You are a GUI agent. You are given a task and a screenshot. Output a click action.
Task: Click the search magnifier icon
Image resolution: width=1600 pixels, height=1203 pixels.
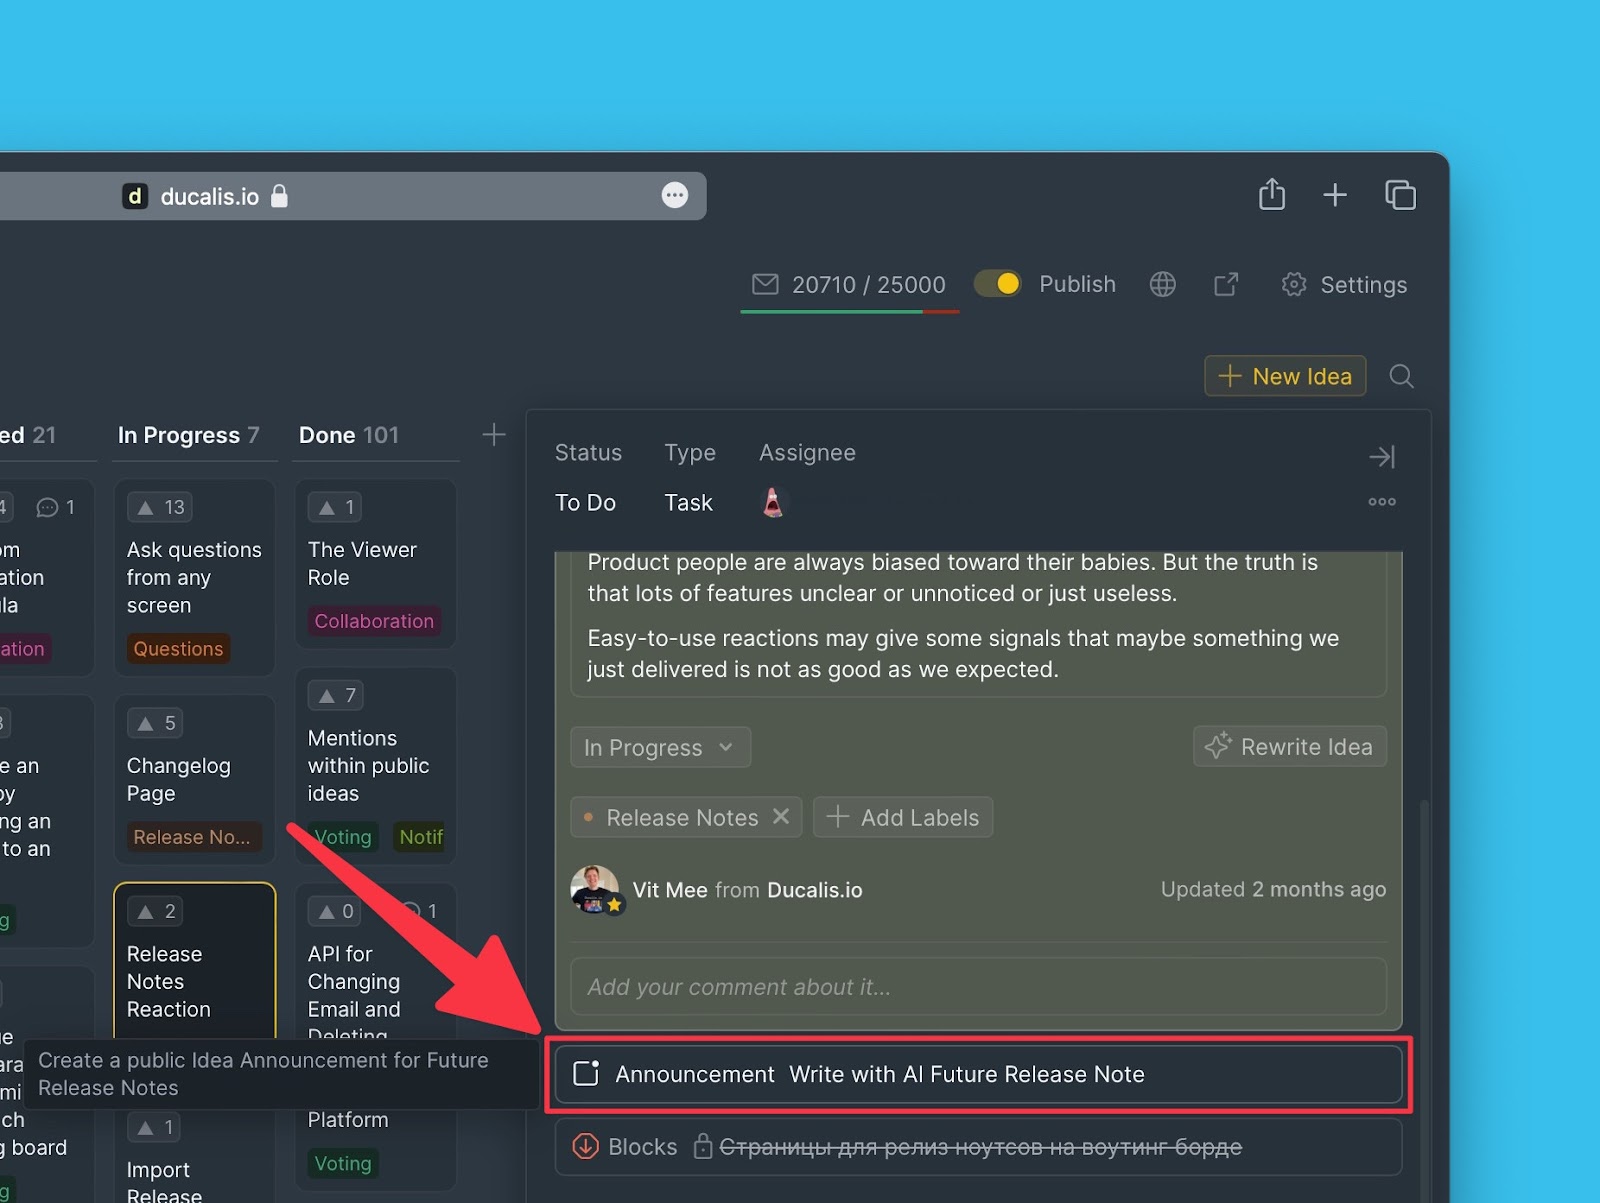1401,377
